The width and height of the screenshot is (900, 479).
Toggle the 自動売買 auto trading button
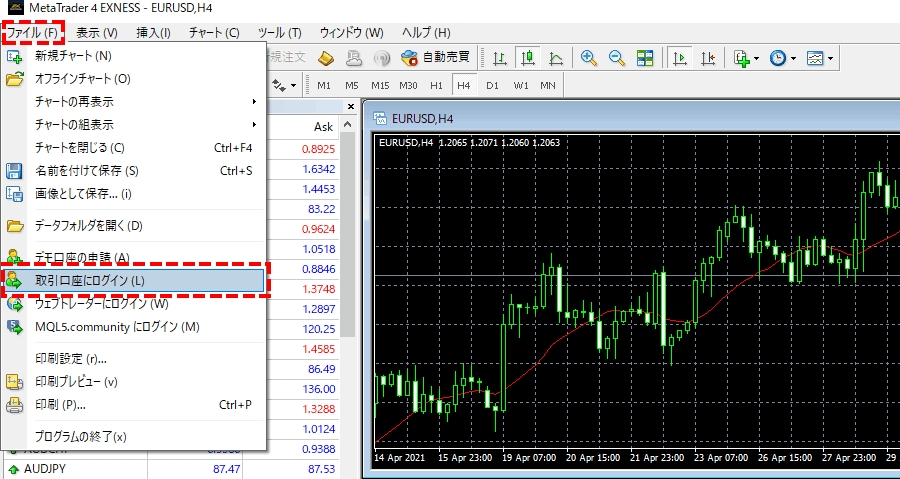coord(438,58)
